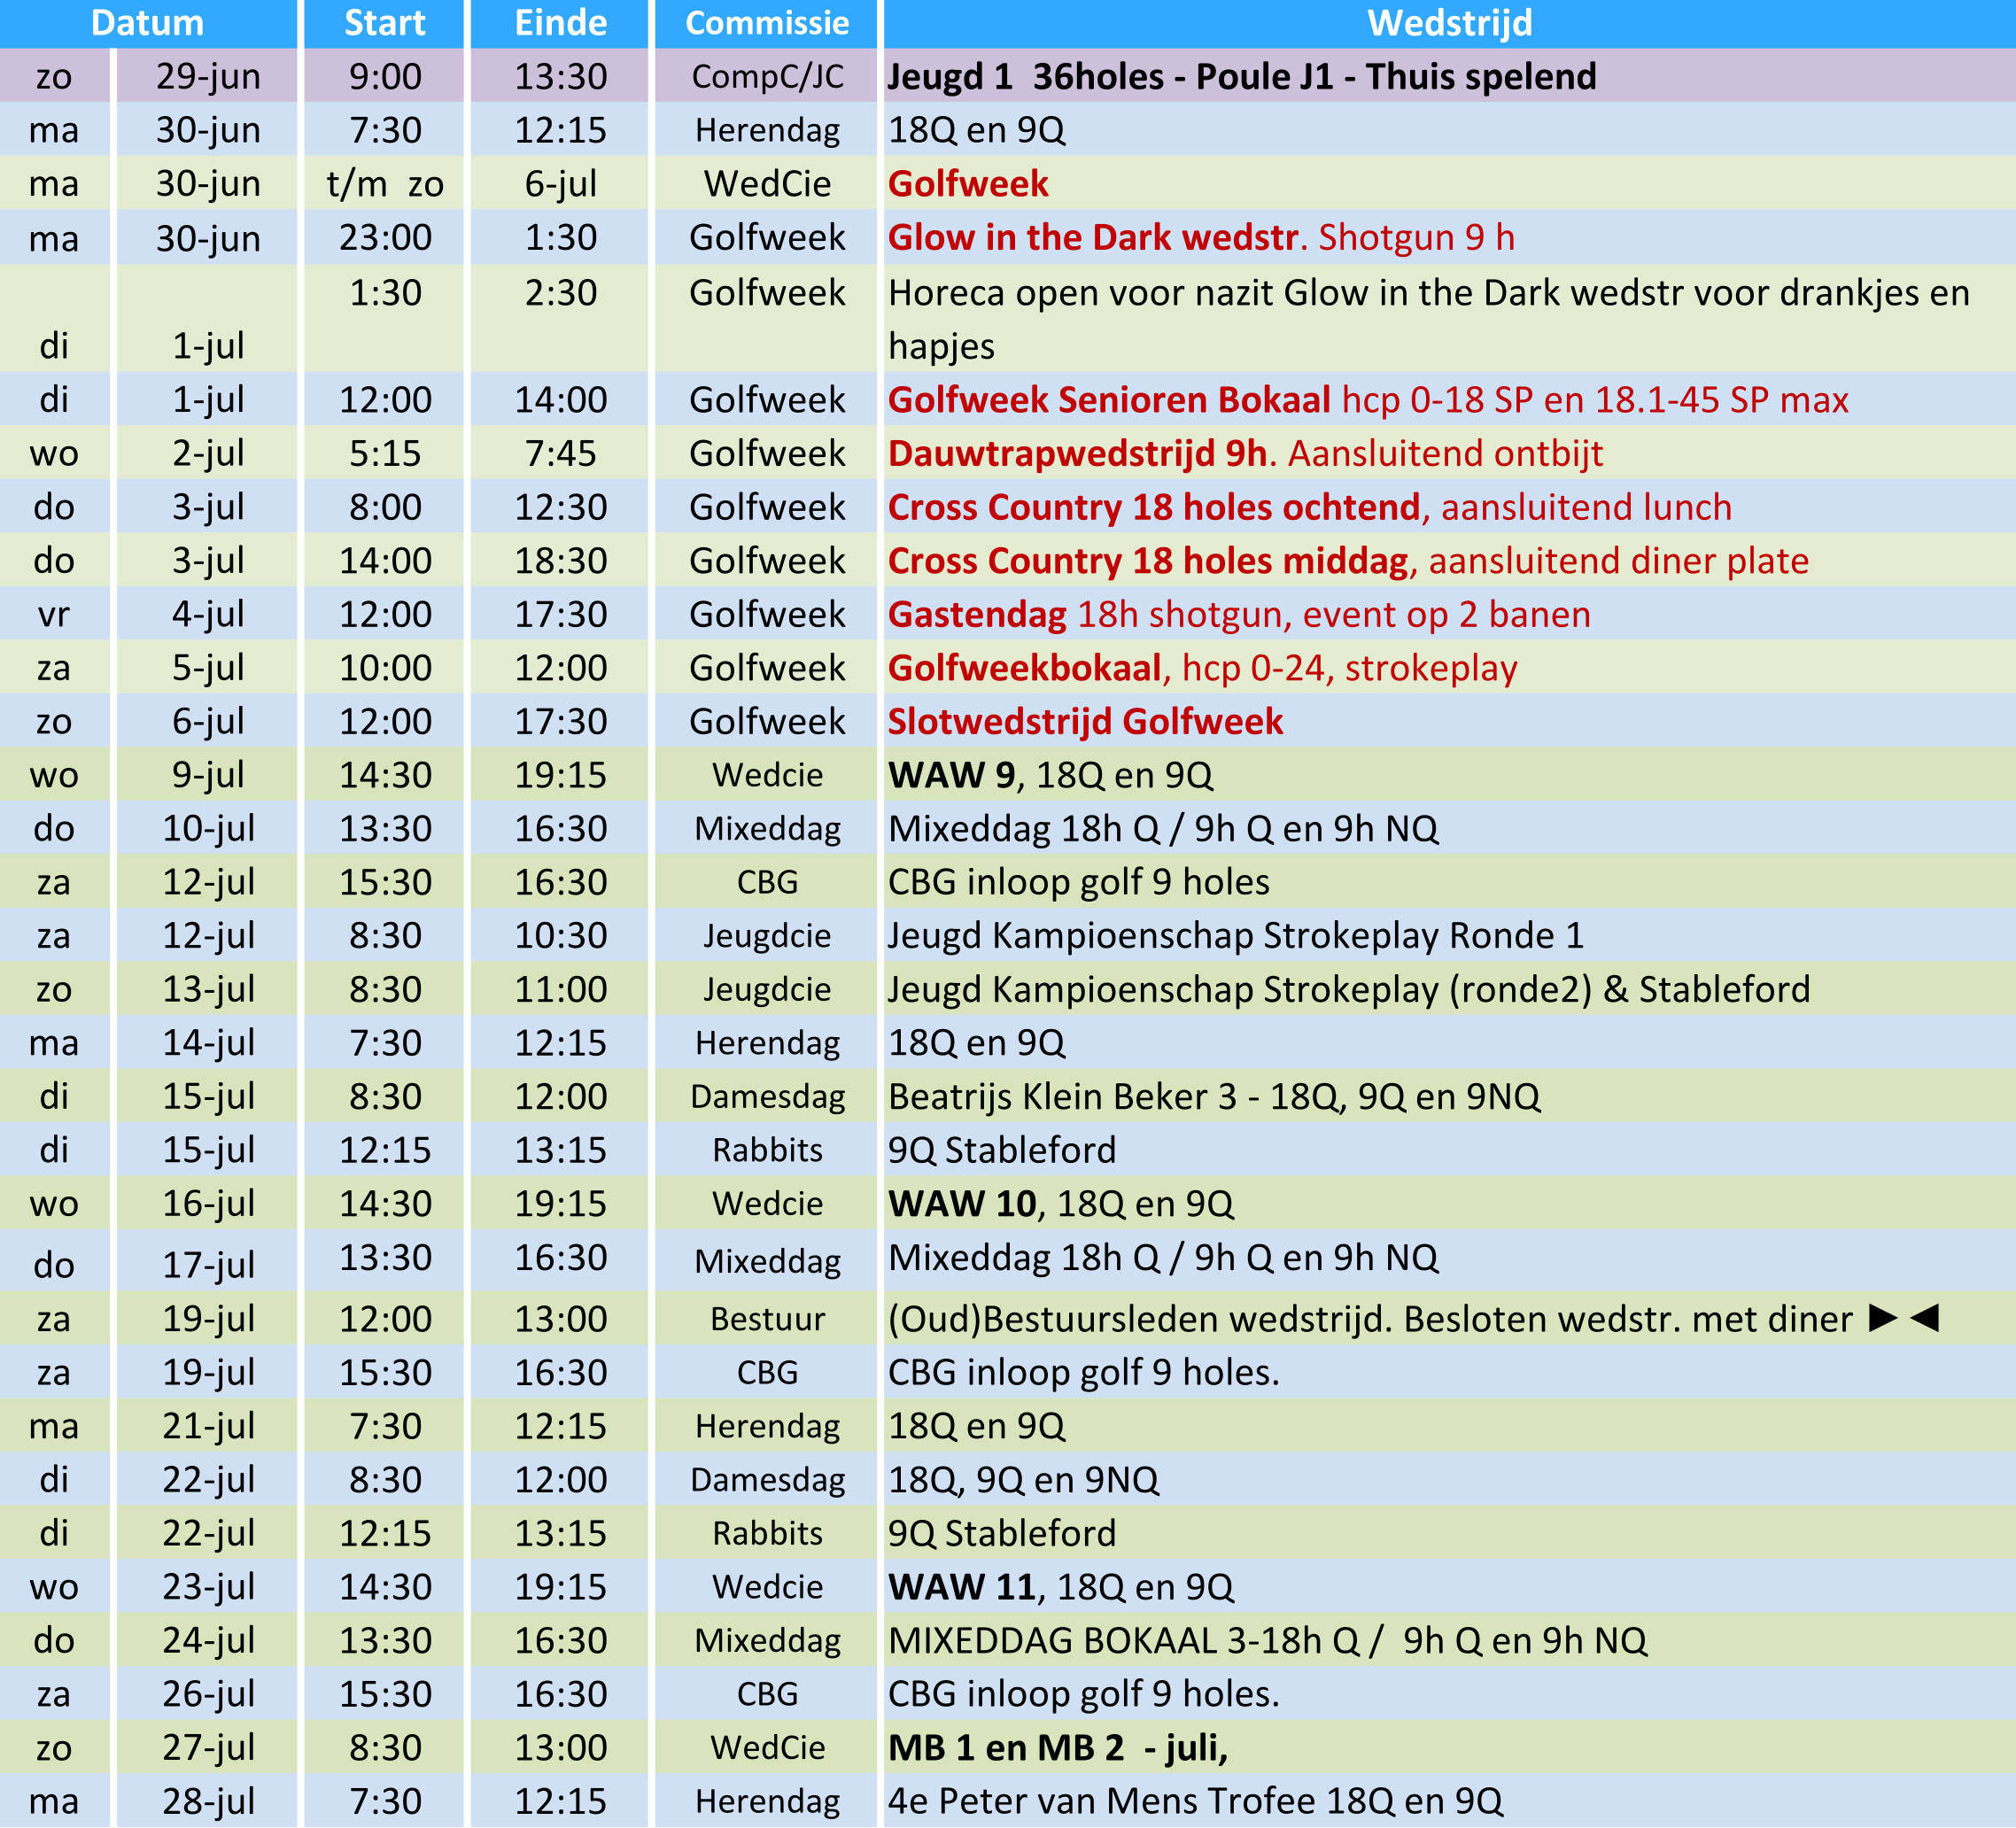Select the red Golfweek event title
Image resolution: width=2016 pixels, height=1828 pixels.
pos(967,184)
